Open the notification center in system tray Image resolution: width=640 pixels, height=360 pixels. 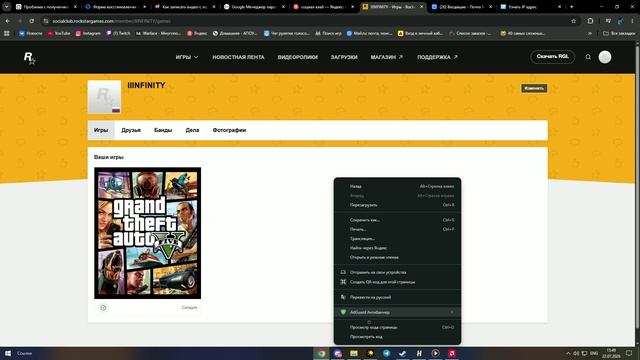tap(629, 353)
